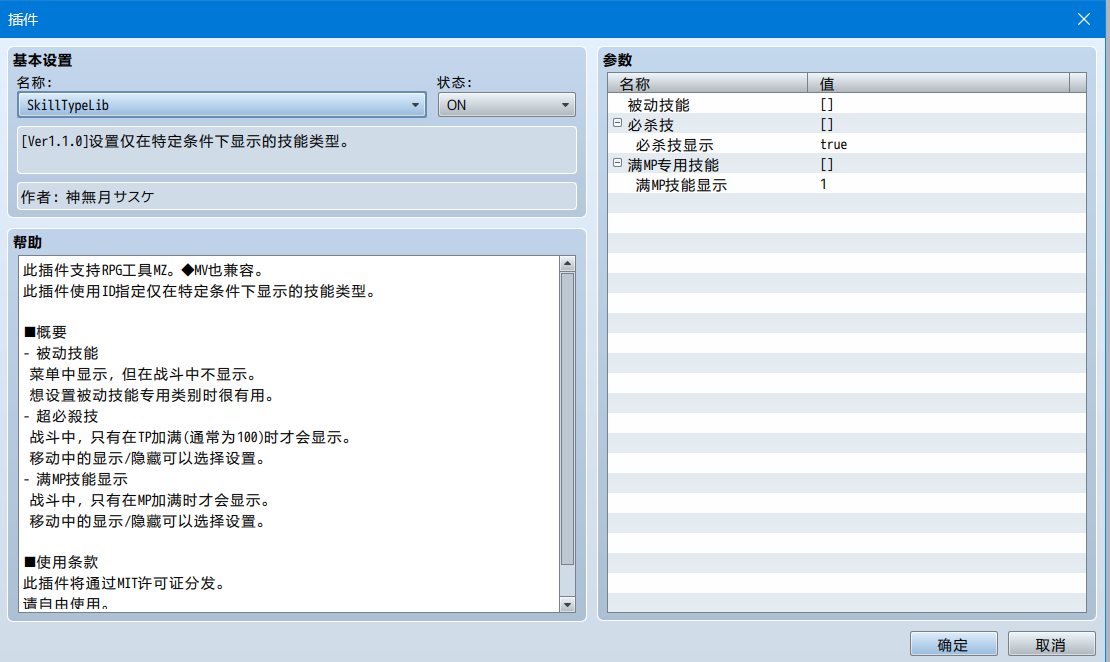Image resolution: width=1110 pixels, height=662 pixels.
Task: Select the 满MP专用技能 parameter row
Action: [847, 164]
